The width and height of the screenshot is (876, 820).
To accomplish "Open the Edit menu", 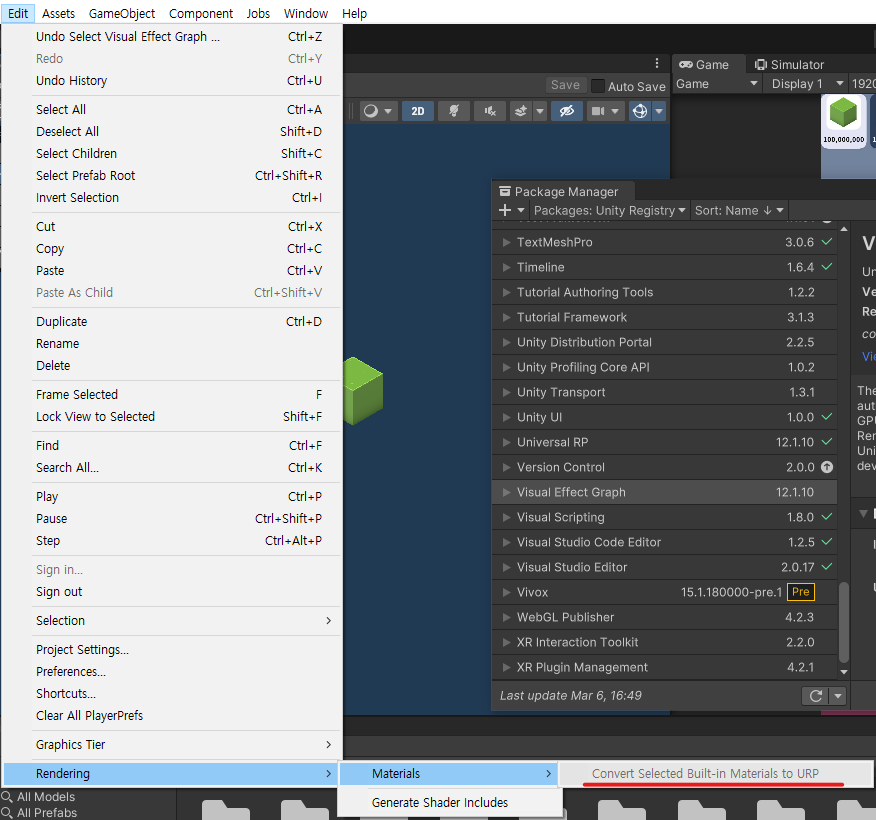I will pos(18,13).
